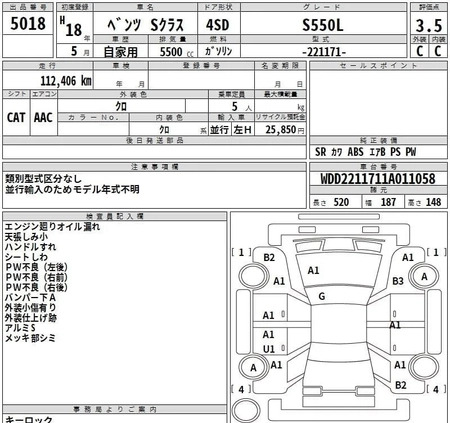
Task: Select the evaluation score 3.5 cell
Action: click(429, 26)
